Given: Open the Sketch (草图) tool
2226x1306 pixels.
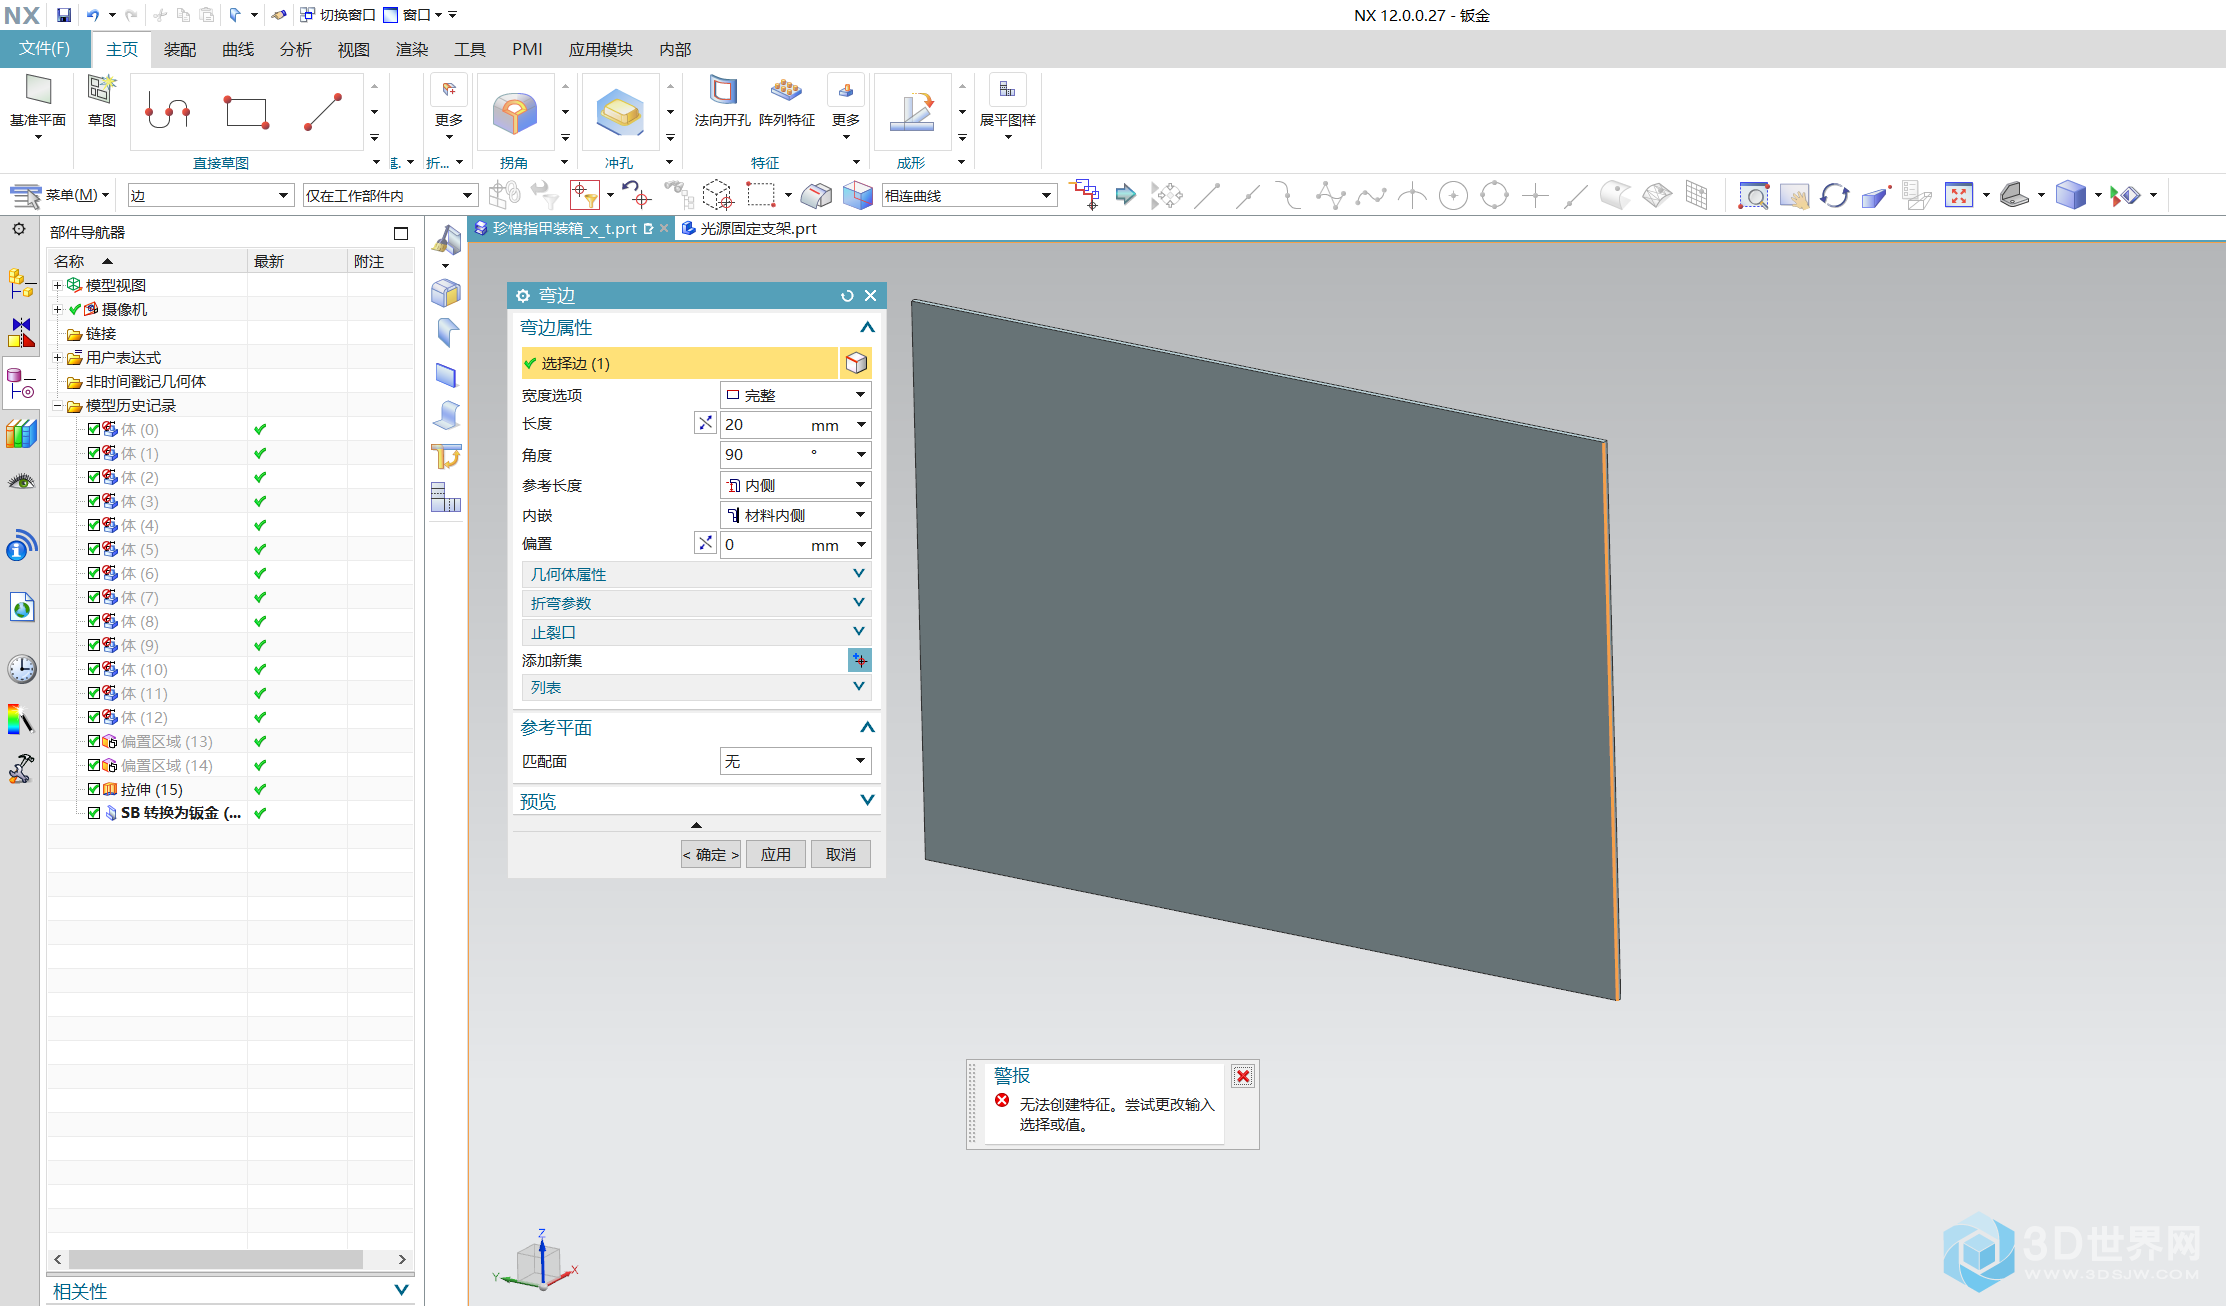Looking at the screenshot, I should pos(102,91).
